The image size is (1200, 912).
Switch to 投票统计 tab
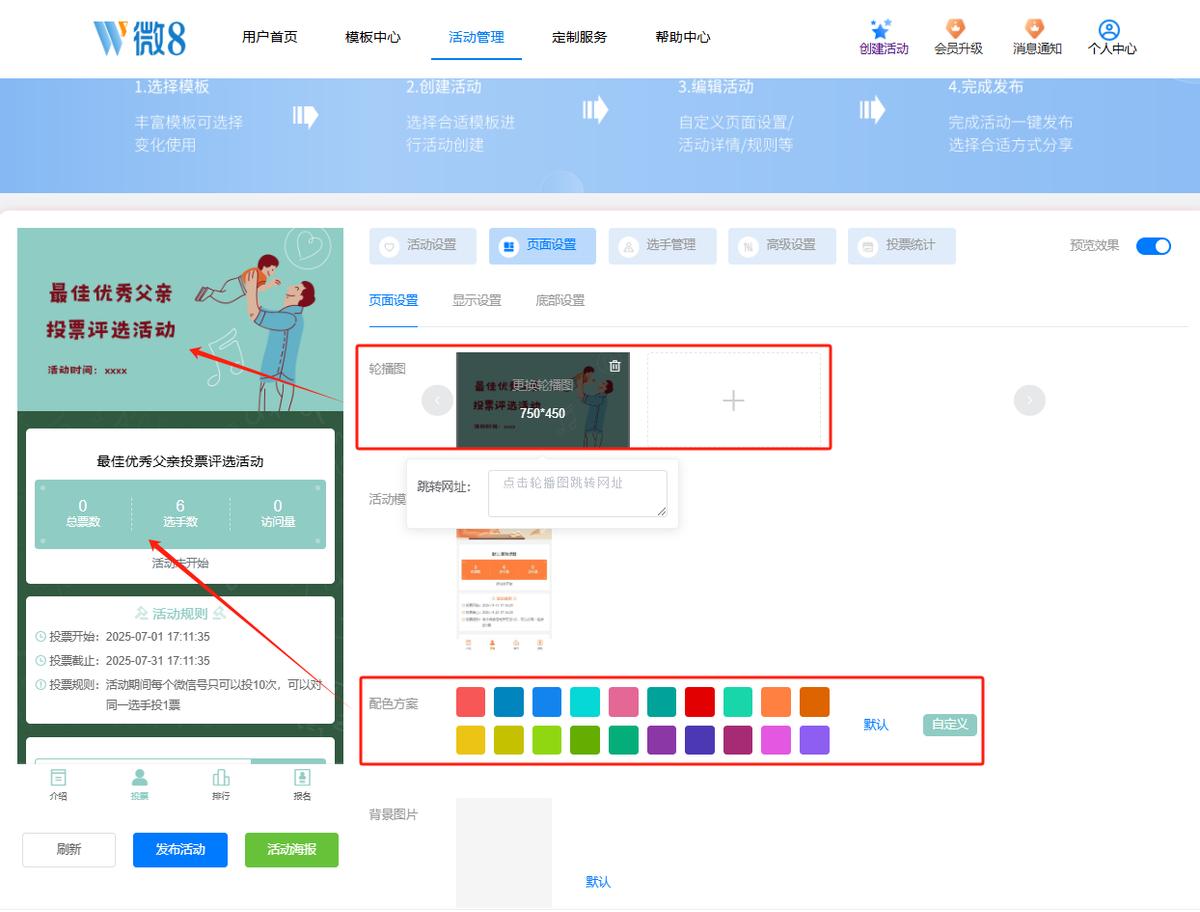902,246
